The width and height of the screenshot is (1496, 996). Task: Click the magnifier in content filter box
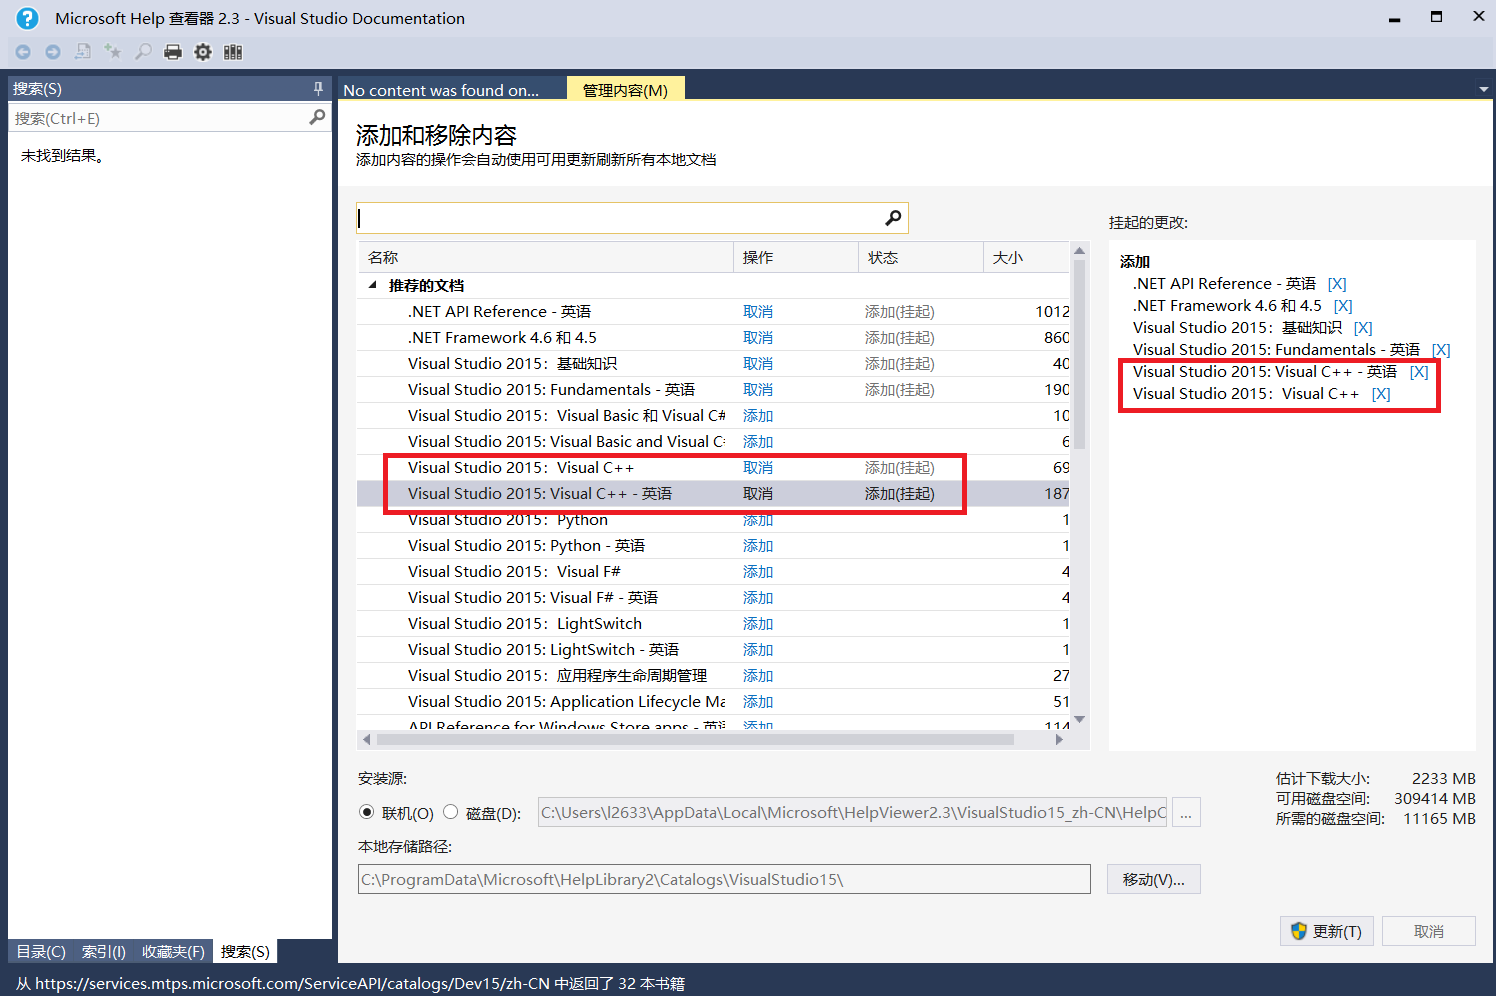[893, 218]
